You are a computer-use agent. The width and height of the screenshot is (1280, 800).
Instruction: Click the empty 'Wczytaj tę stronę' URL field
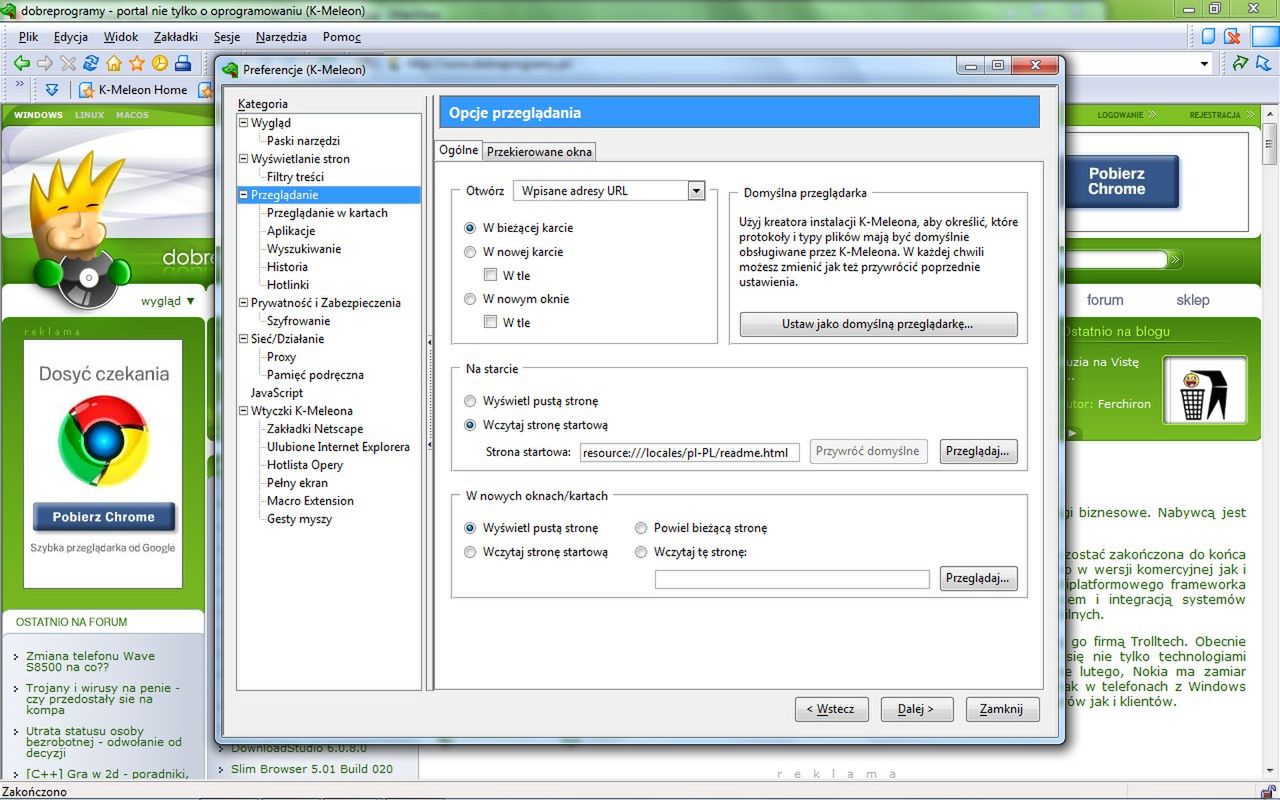(x=792, y=579)
